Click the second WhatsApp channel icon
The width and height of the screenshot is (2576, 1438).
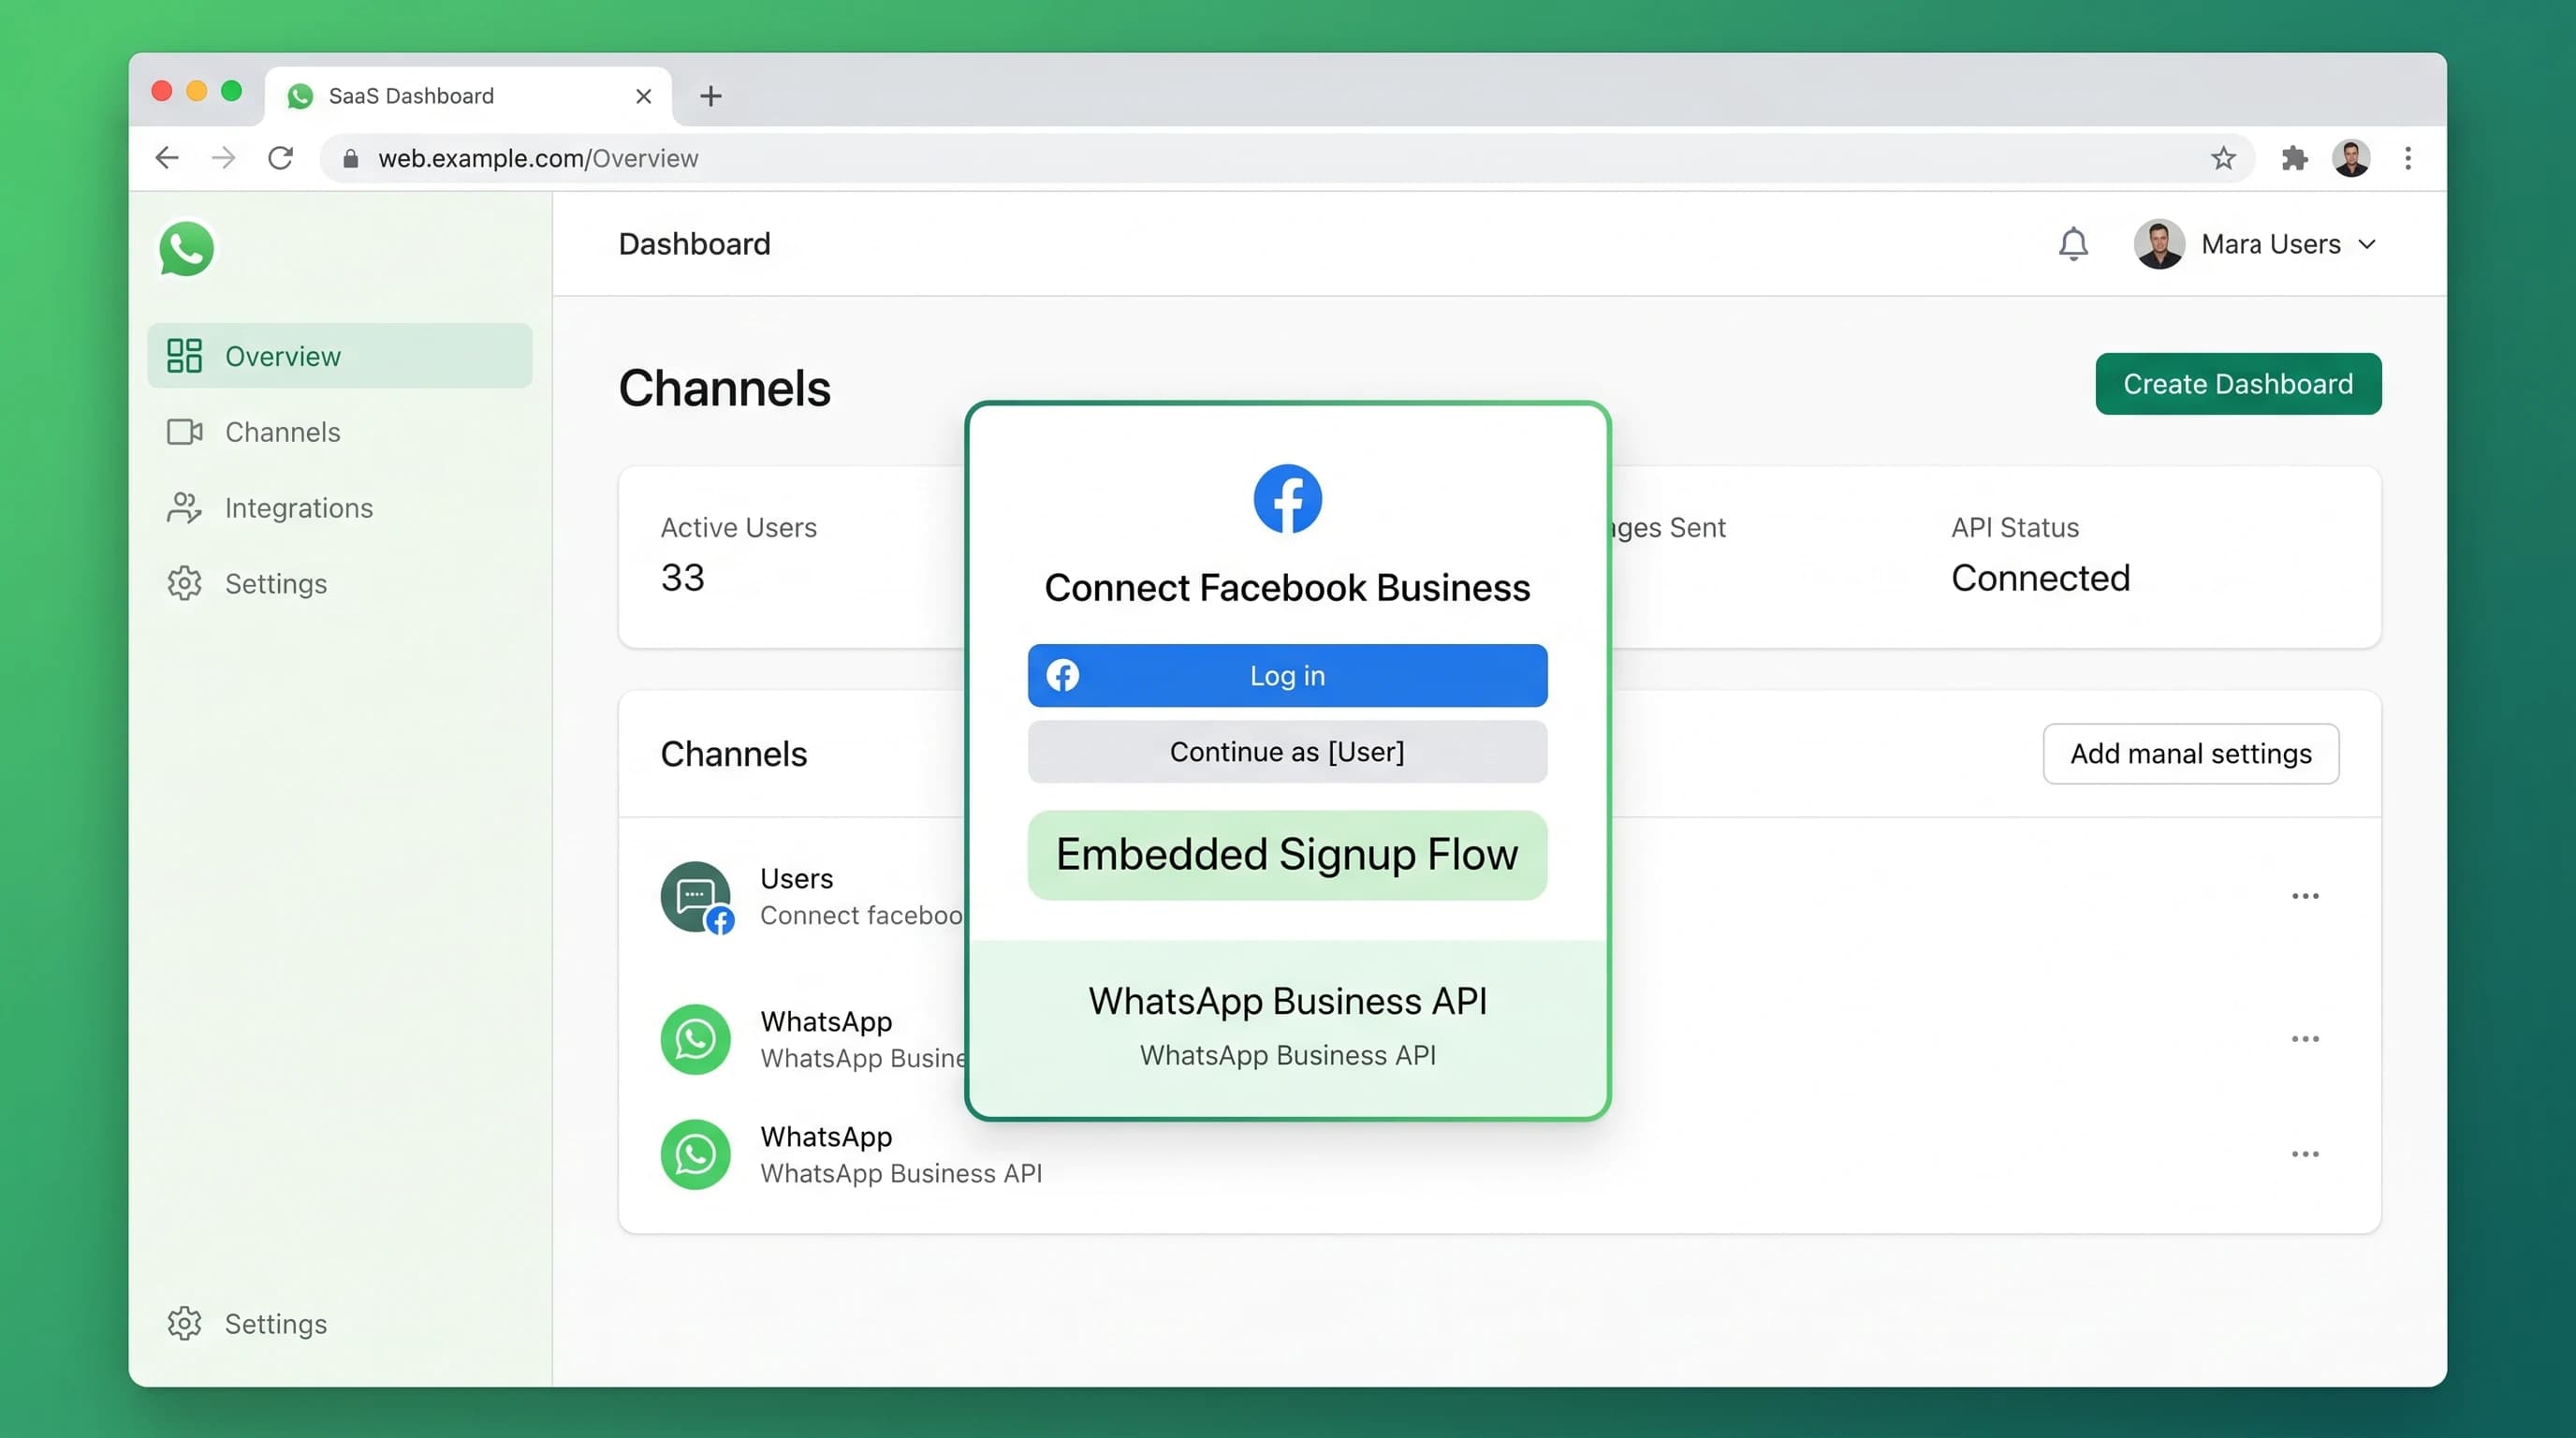[x=695, y=1154]
